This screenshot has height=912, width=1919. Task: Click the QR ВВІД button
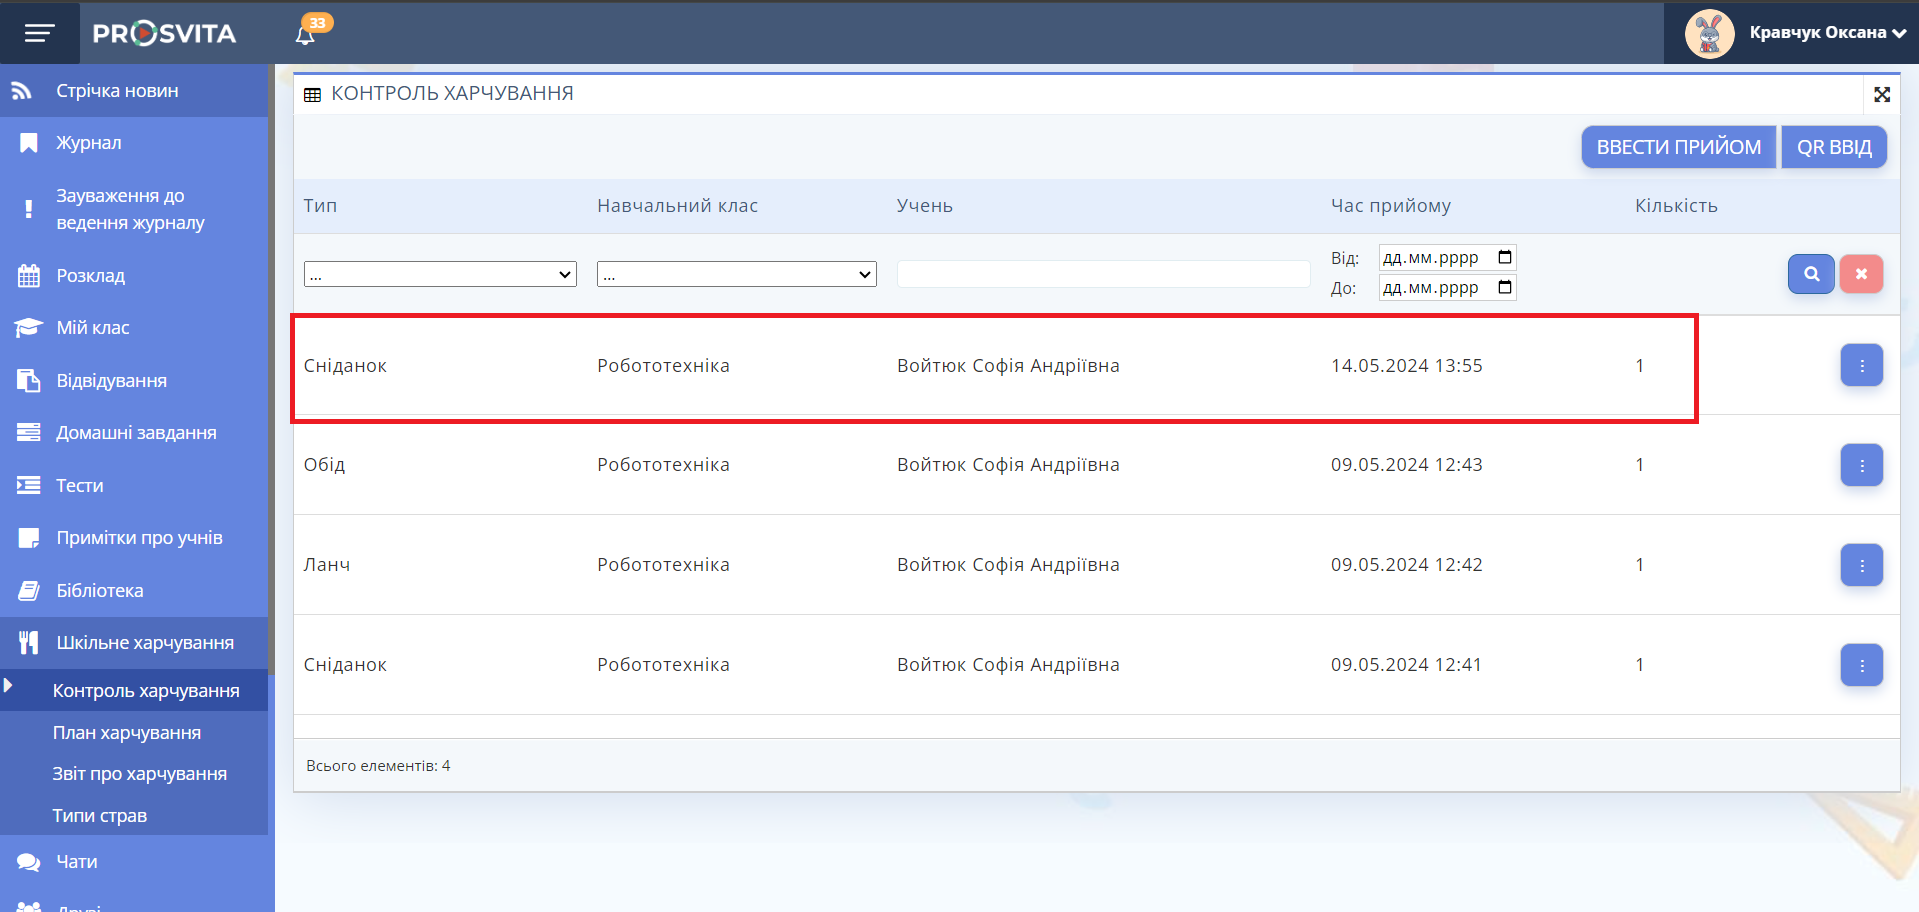click(1833, 147)
